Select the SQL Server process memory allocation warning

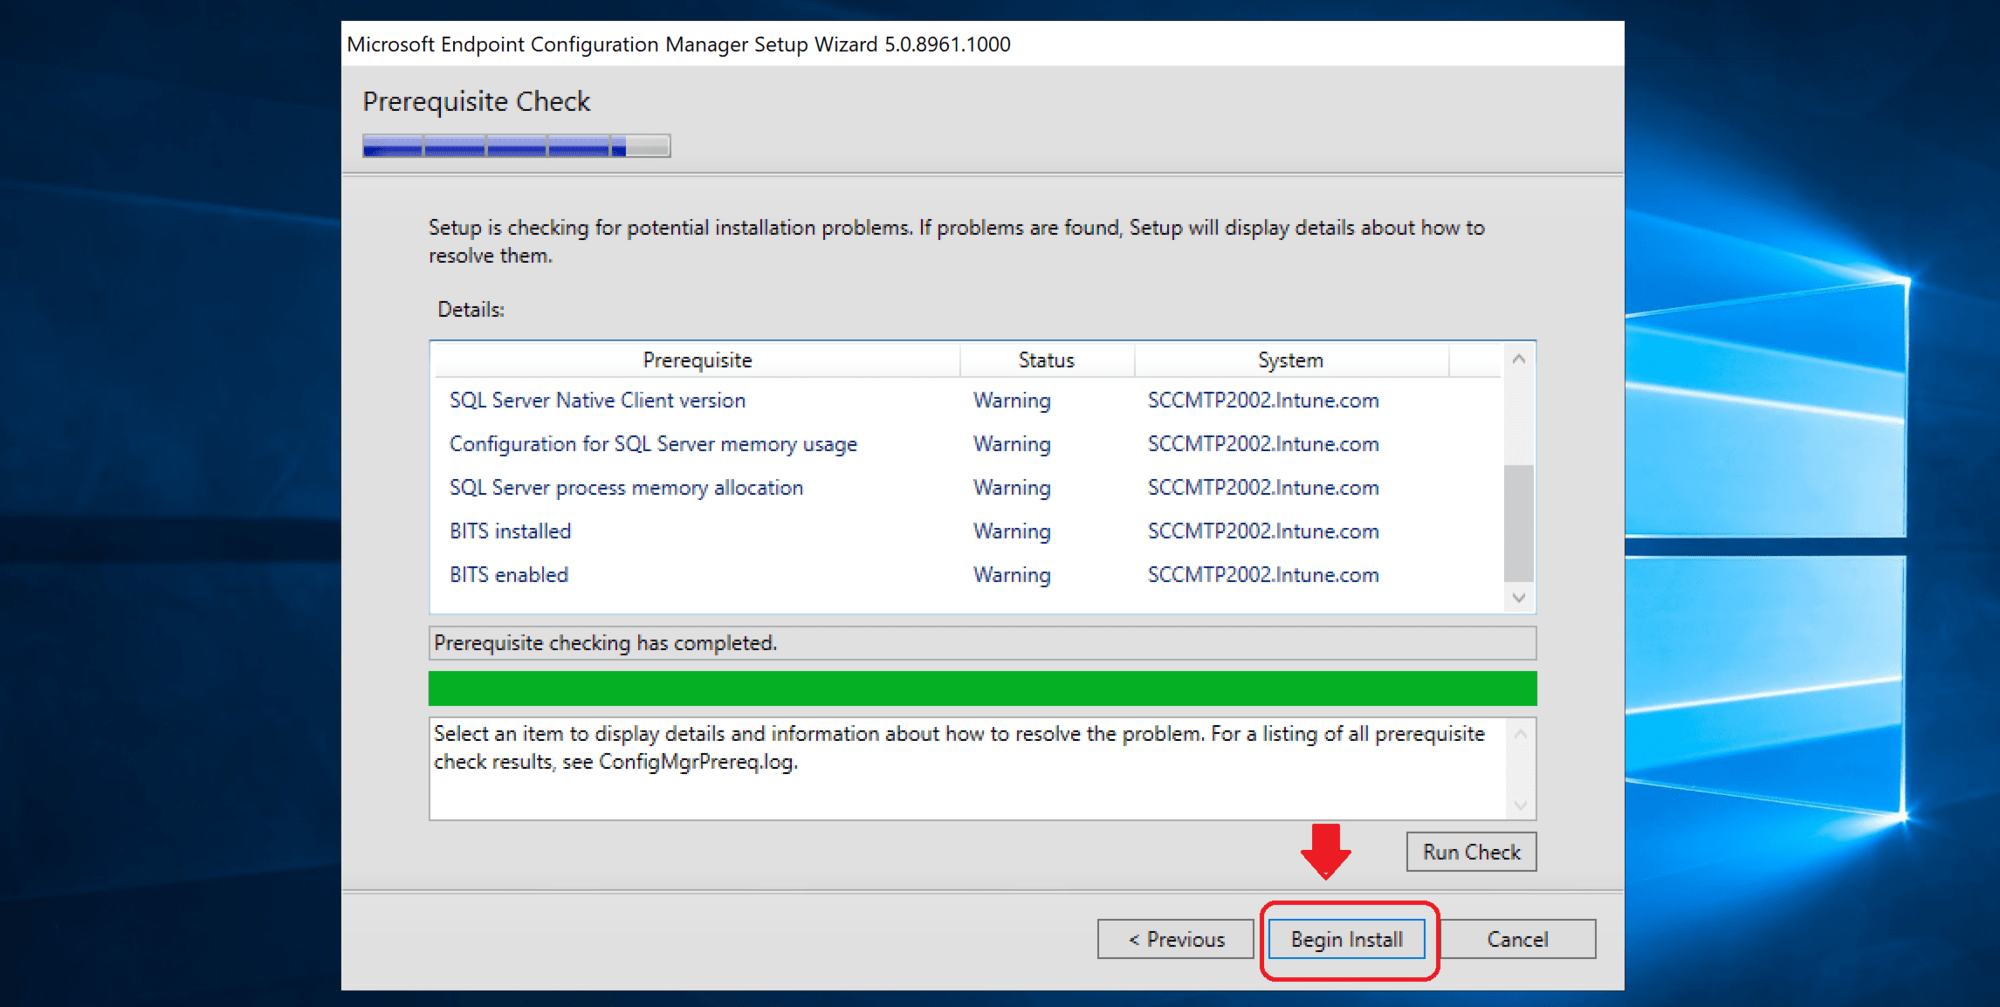coord(626,487)
